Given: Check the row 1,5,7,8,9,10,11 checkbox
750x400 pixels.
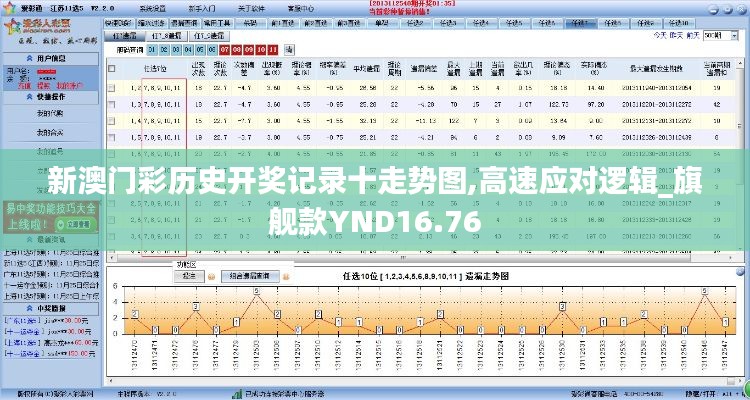Looking at the screenshot, I should (111, 137).
